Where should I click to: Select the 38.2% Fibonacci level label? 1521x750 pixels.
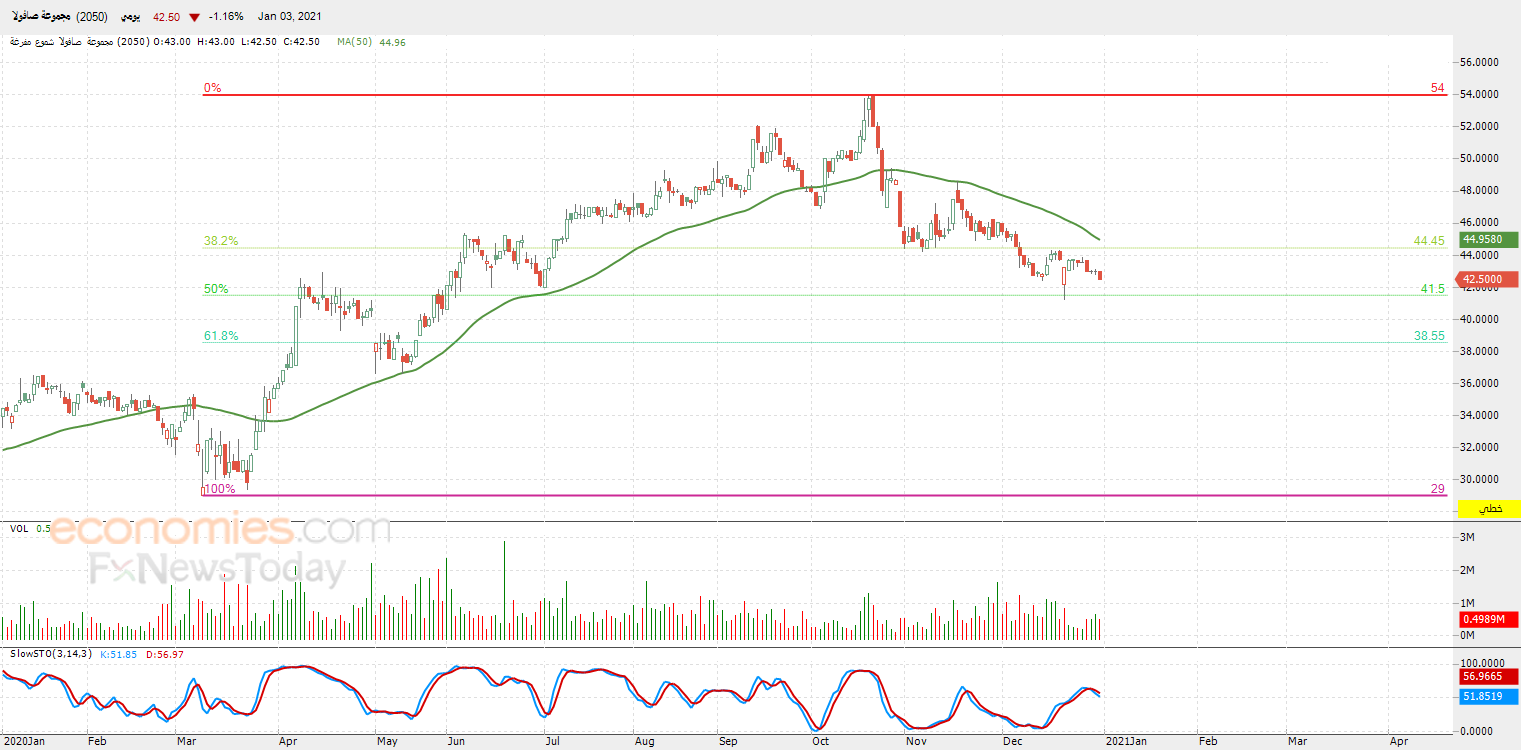(x=221, y=241)
